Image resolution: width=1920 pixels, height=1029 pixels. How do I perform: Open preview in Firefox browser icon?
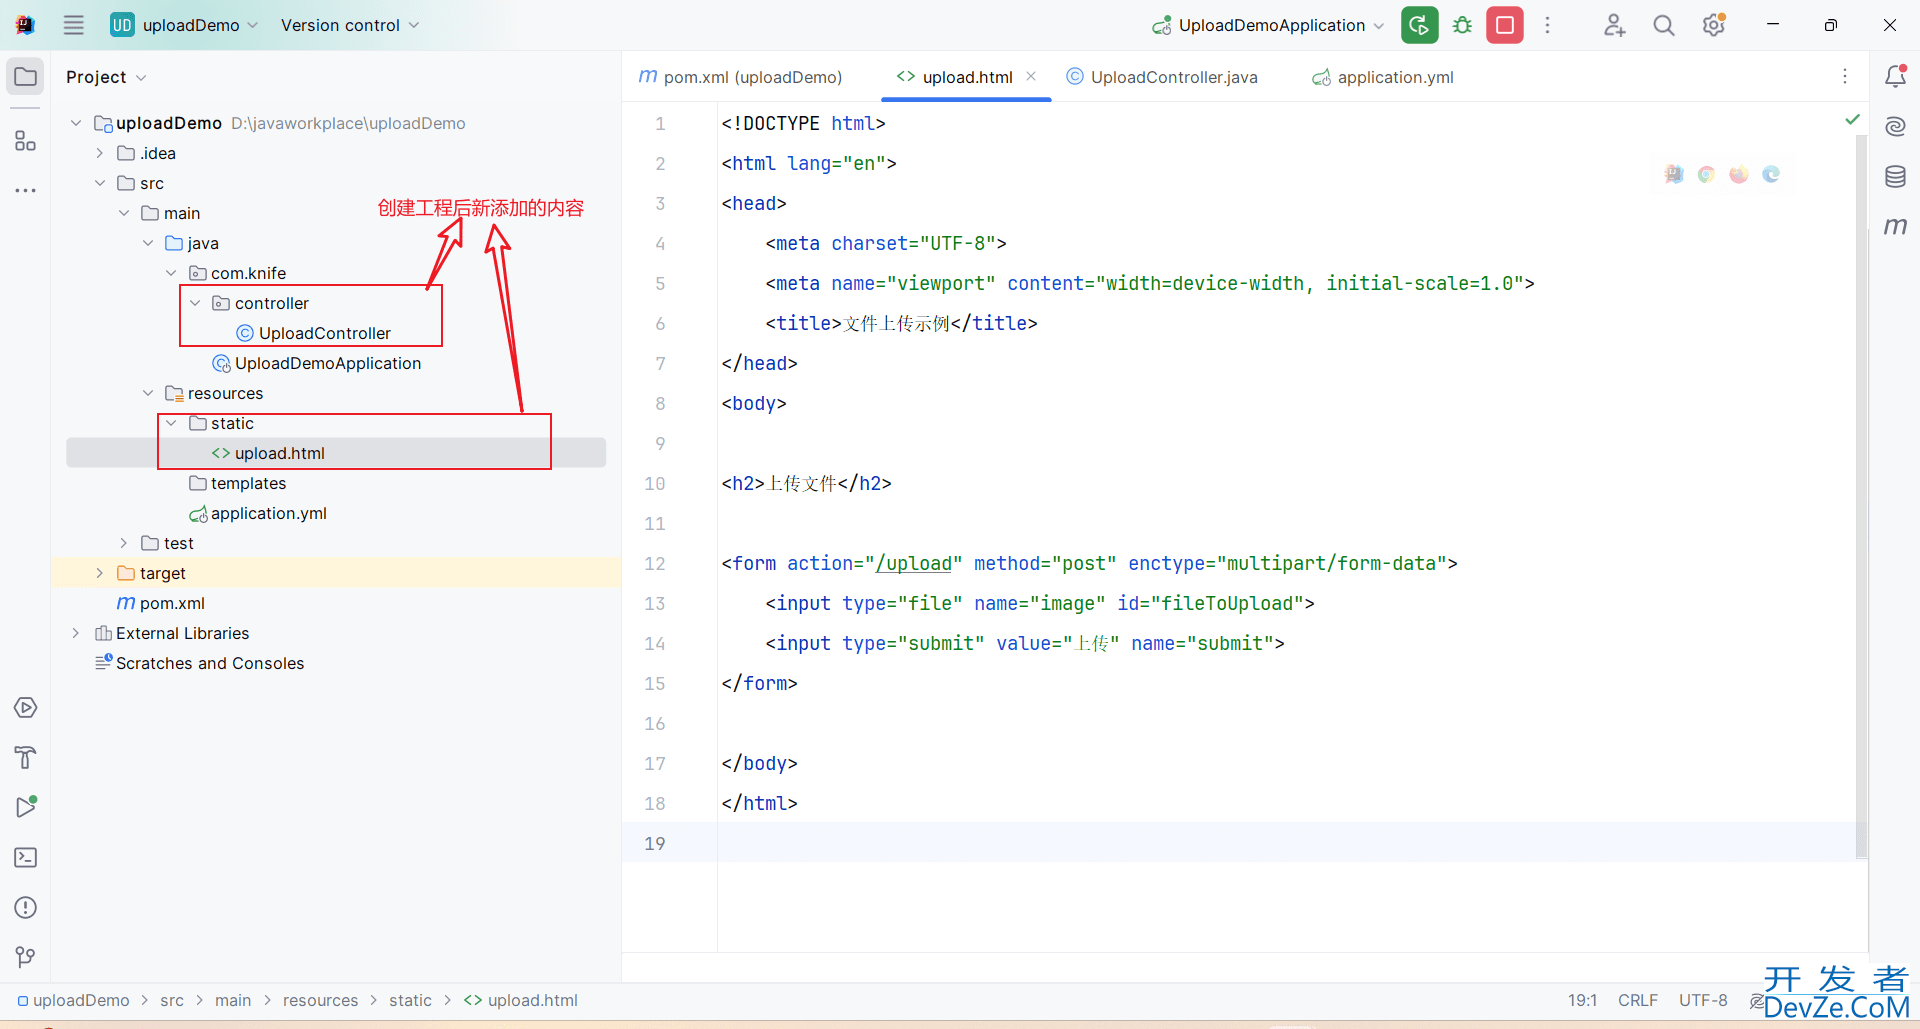click(1739, 174)
